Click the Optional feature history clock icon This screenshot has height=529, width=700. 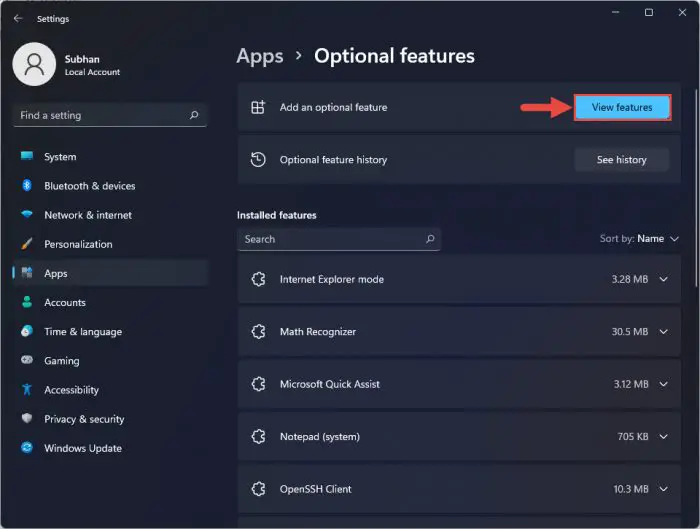258,159
